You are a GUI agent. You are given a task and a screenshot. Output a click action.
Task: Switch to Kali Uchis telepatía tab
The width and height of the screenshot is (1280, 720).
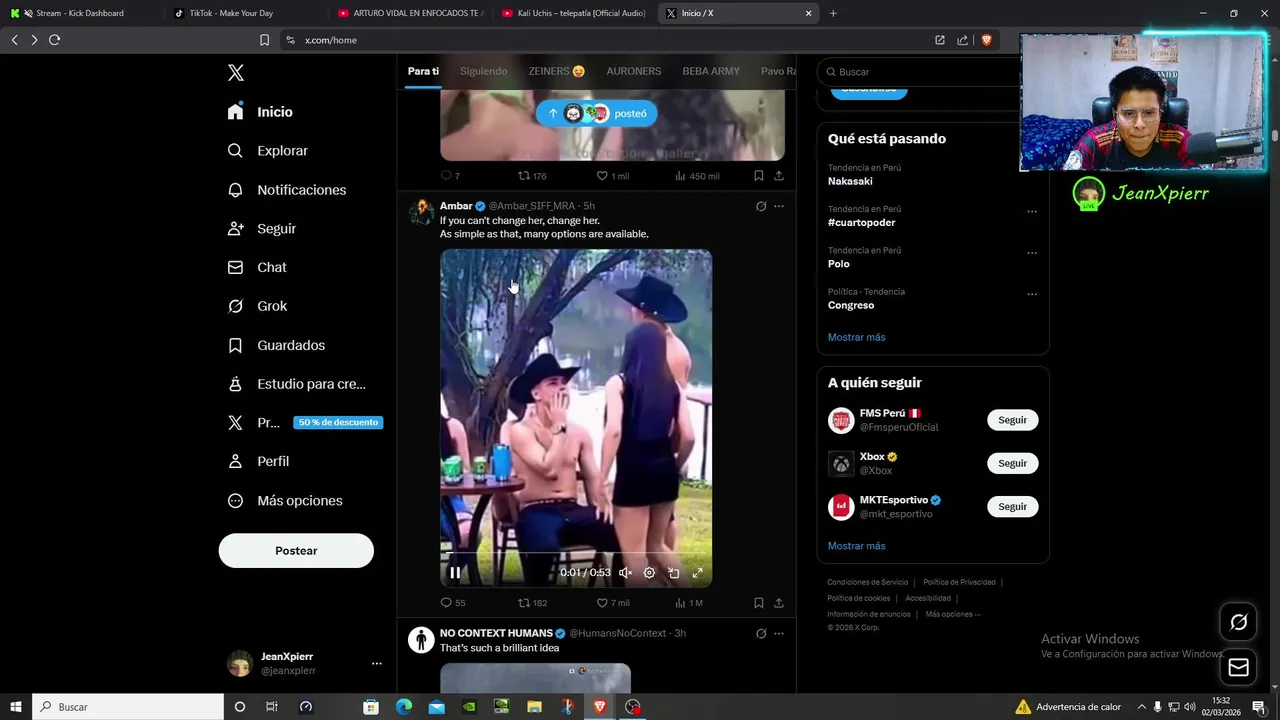pos(575,13)
